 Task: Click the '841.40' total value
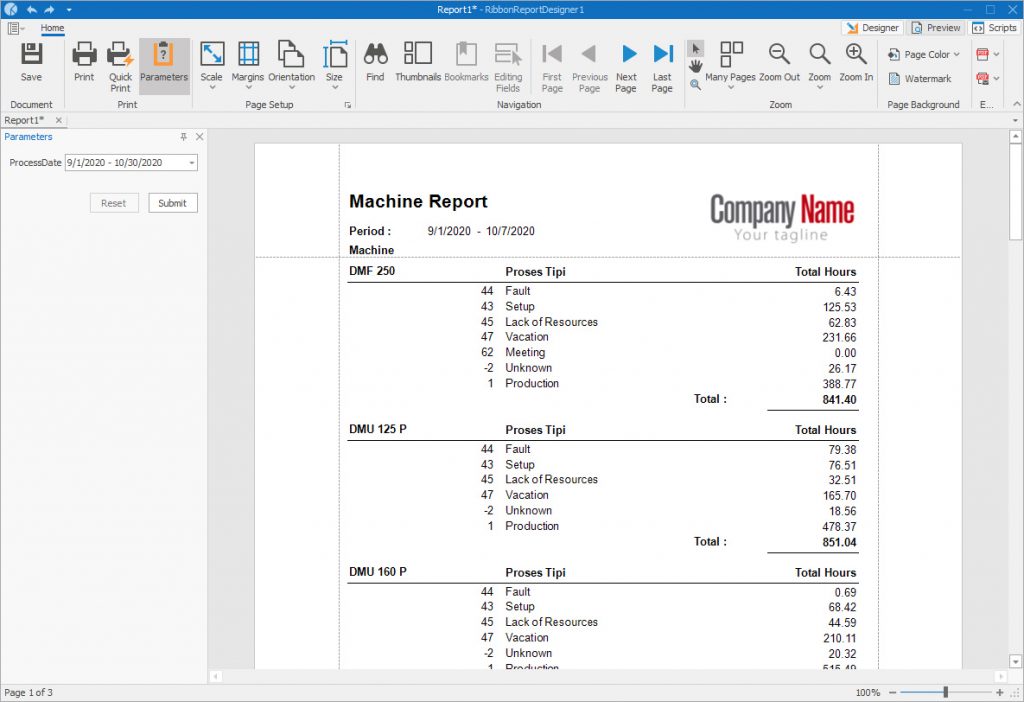coord(839,400)
